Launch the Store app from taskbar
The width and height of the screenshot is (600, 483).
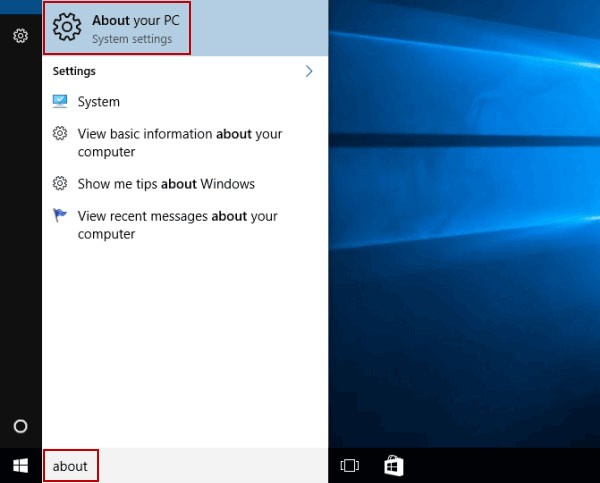pyautogui.click(x=393, y=466)
